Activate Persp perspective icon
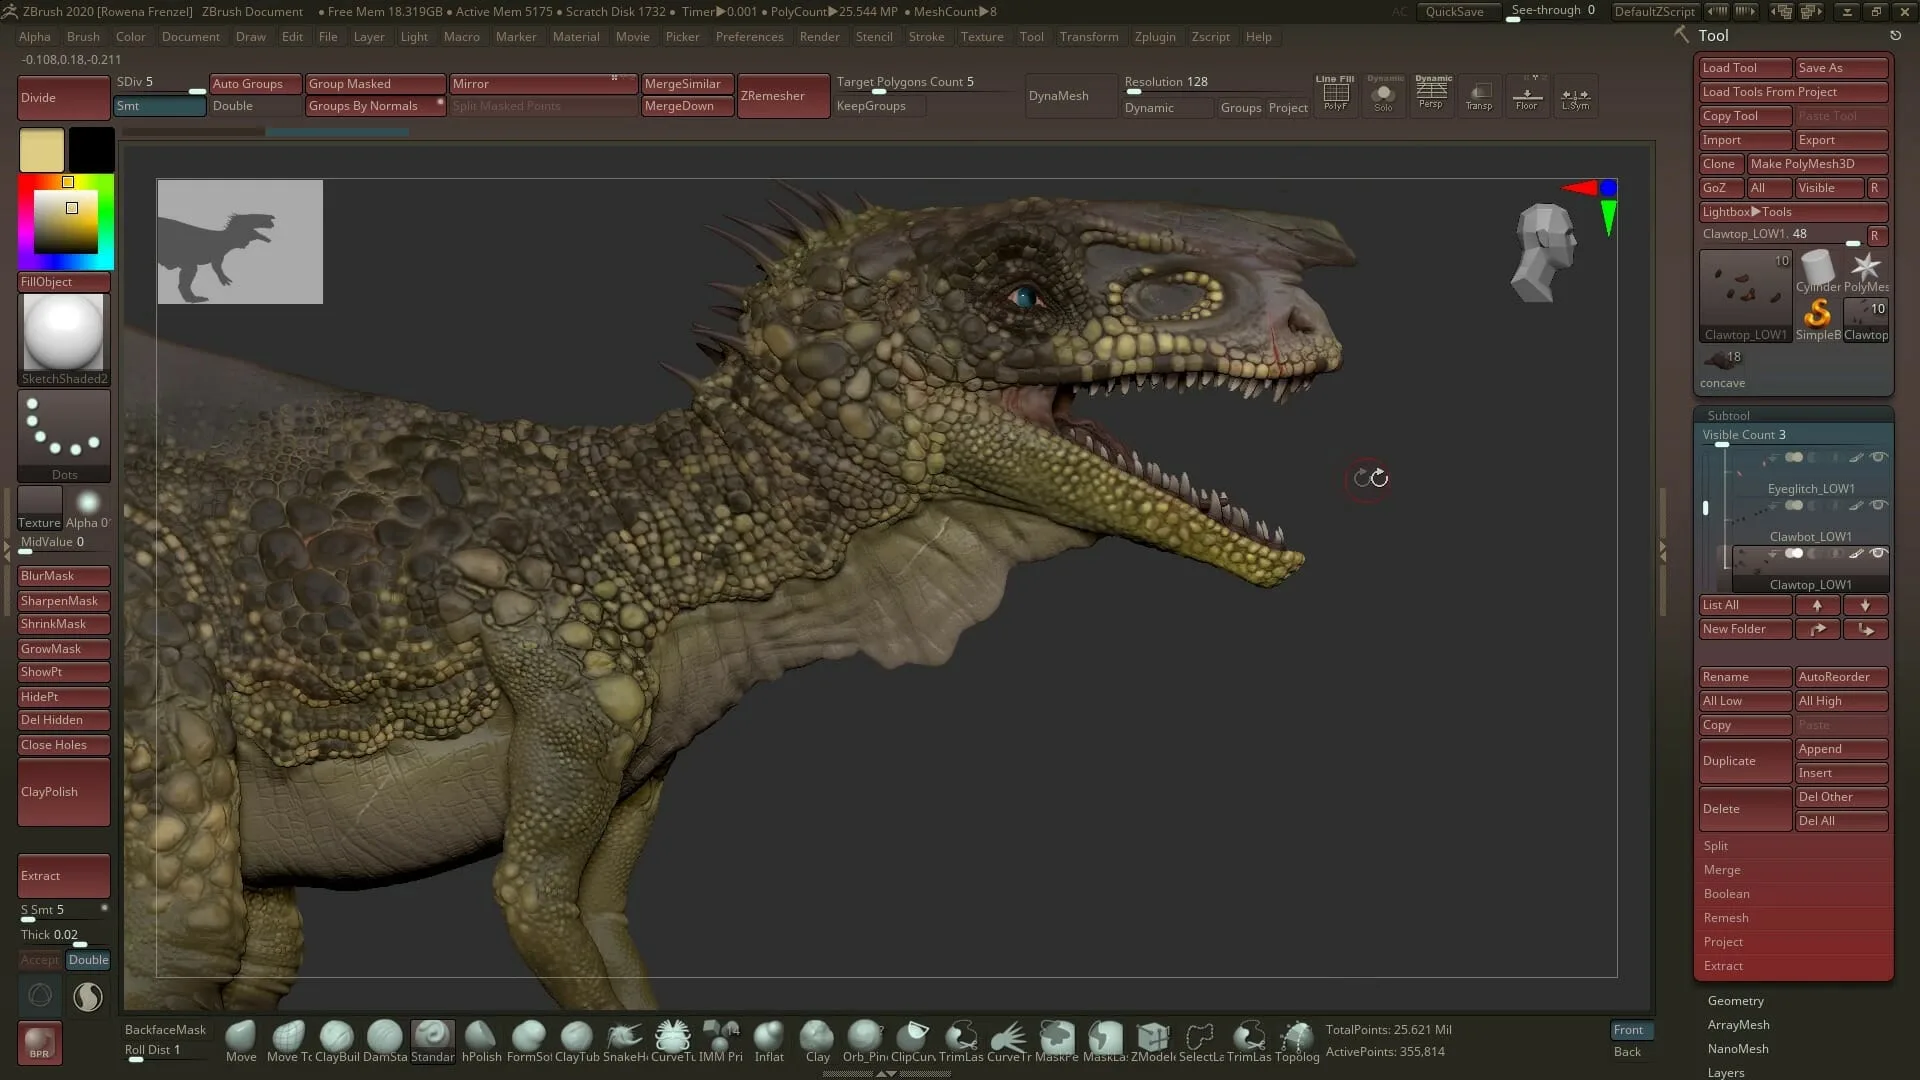 tap(1431, 95)
